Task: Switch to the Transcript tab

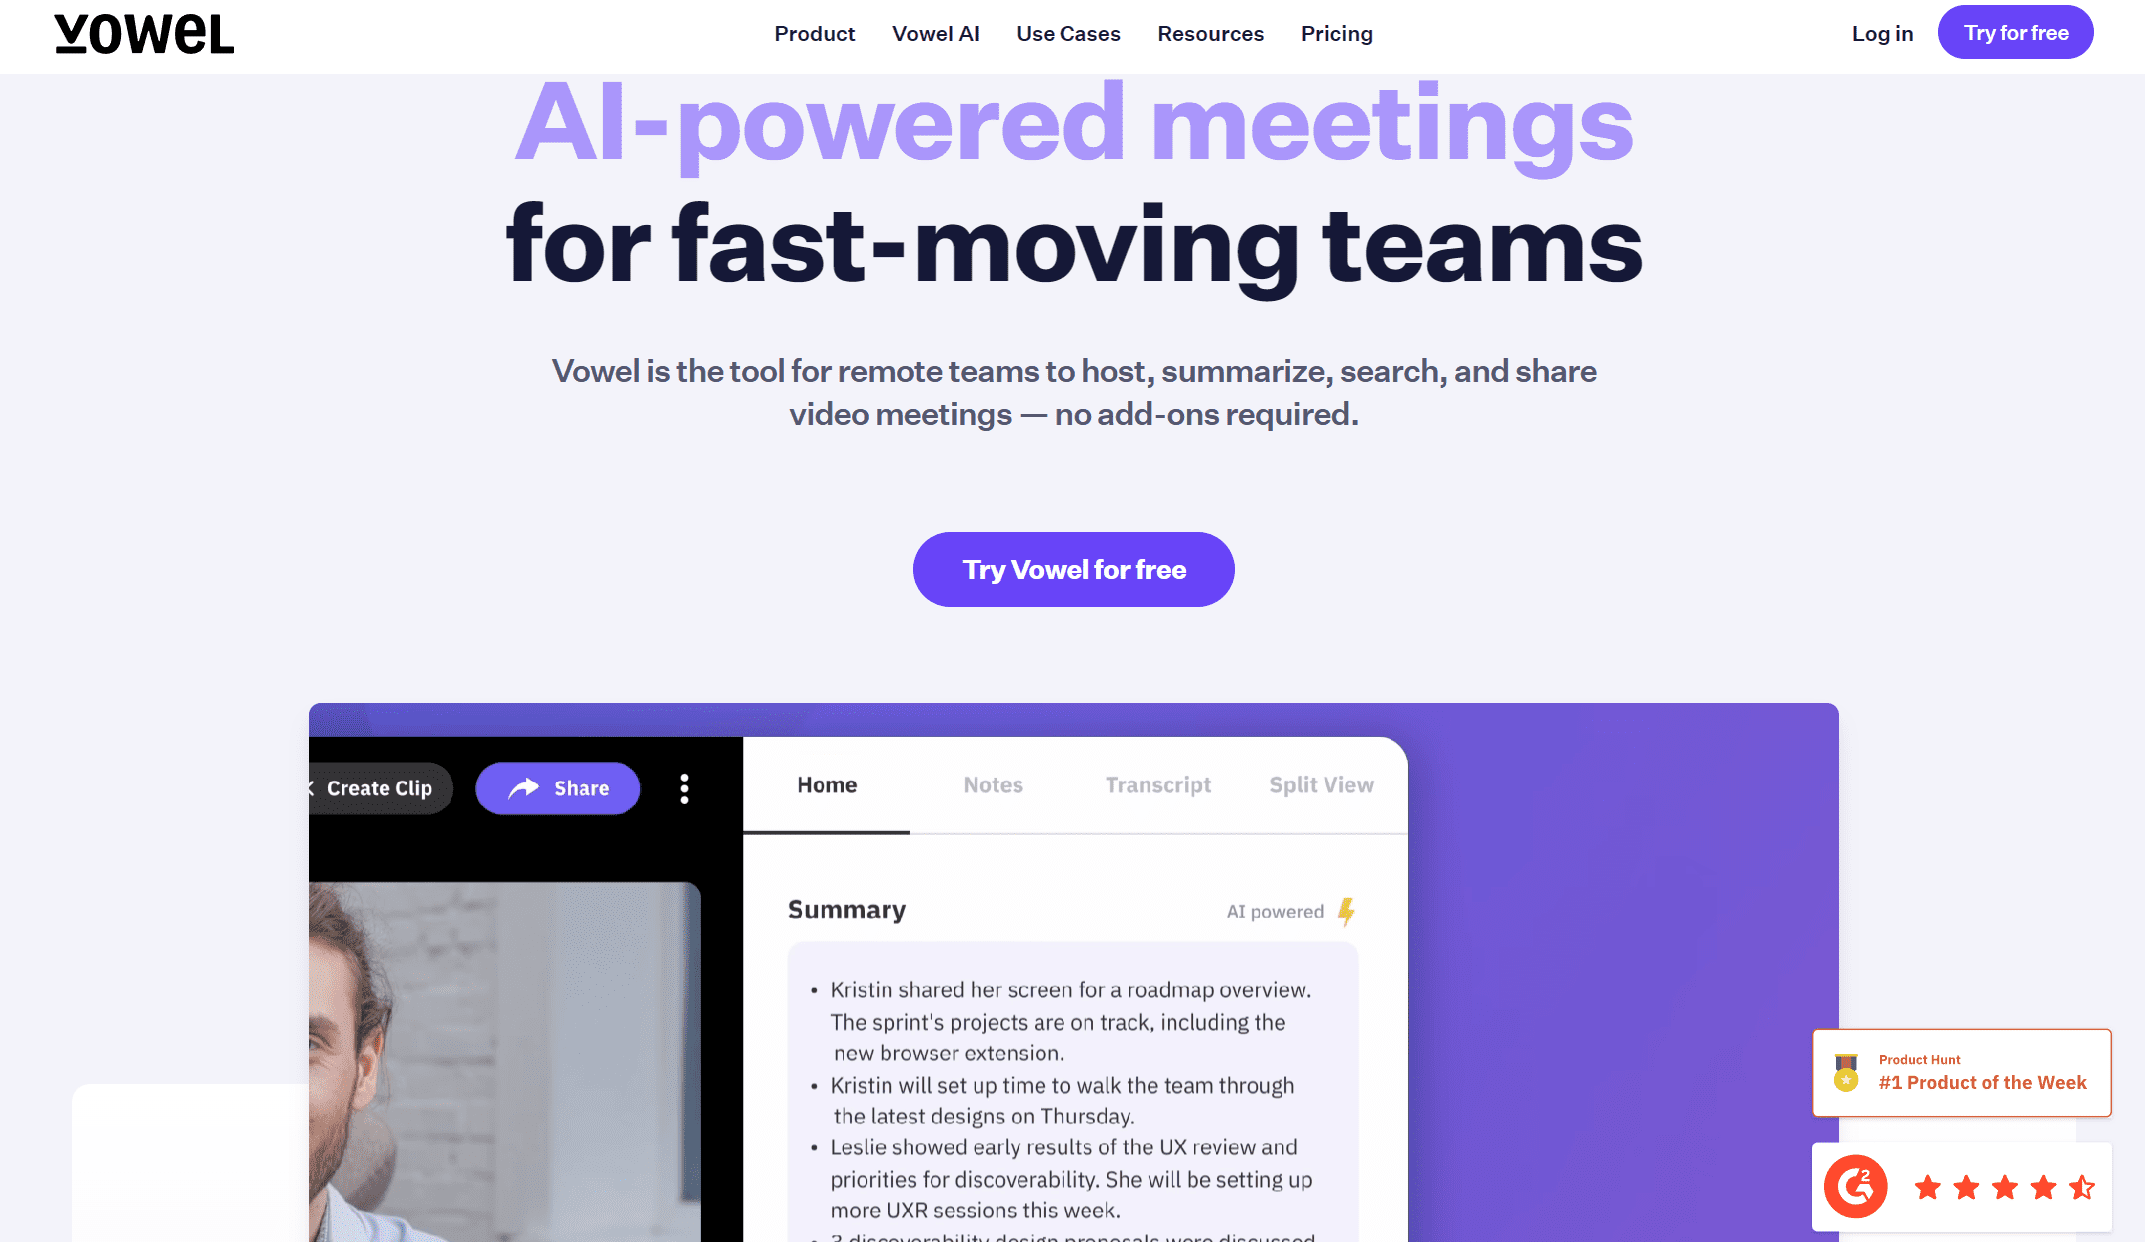Action: 1158,784
